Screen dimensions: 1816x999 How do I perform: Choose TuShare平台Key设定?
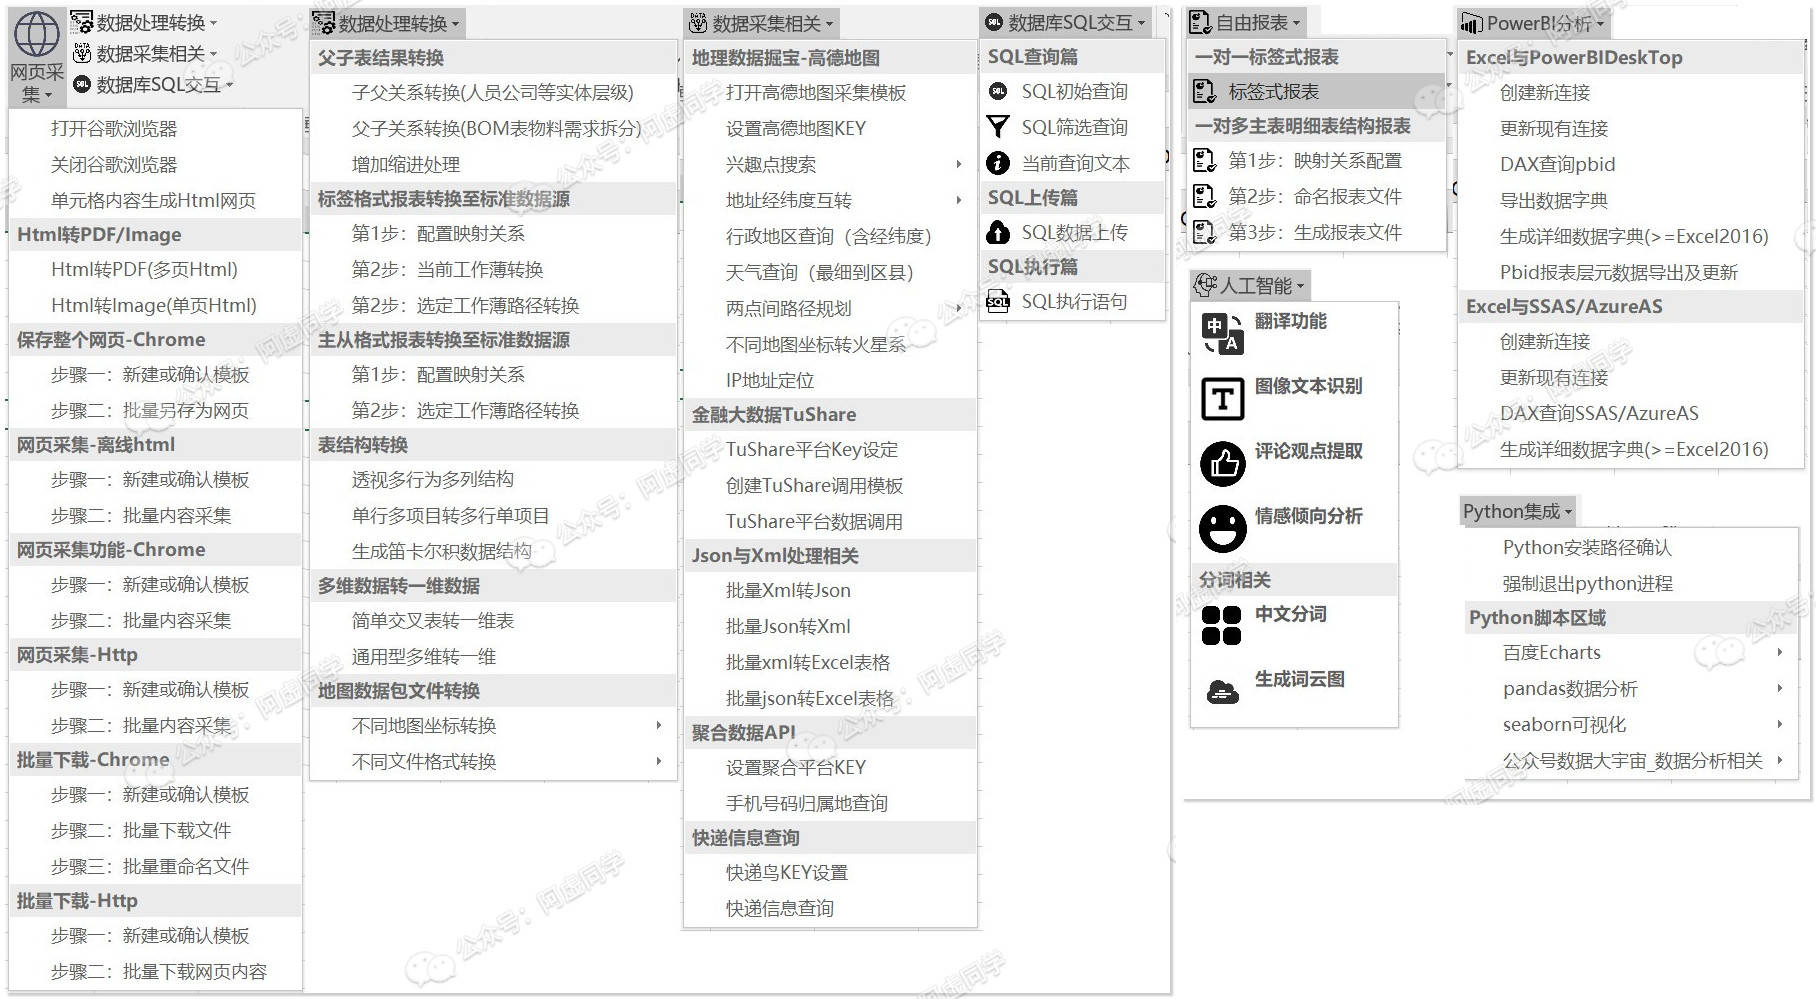pos(830,449)
